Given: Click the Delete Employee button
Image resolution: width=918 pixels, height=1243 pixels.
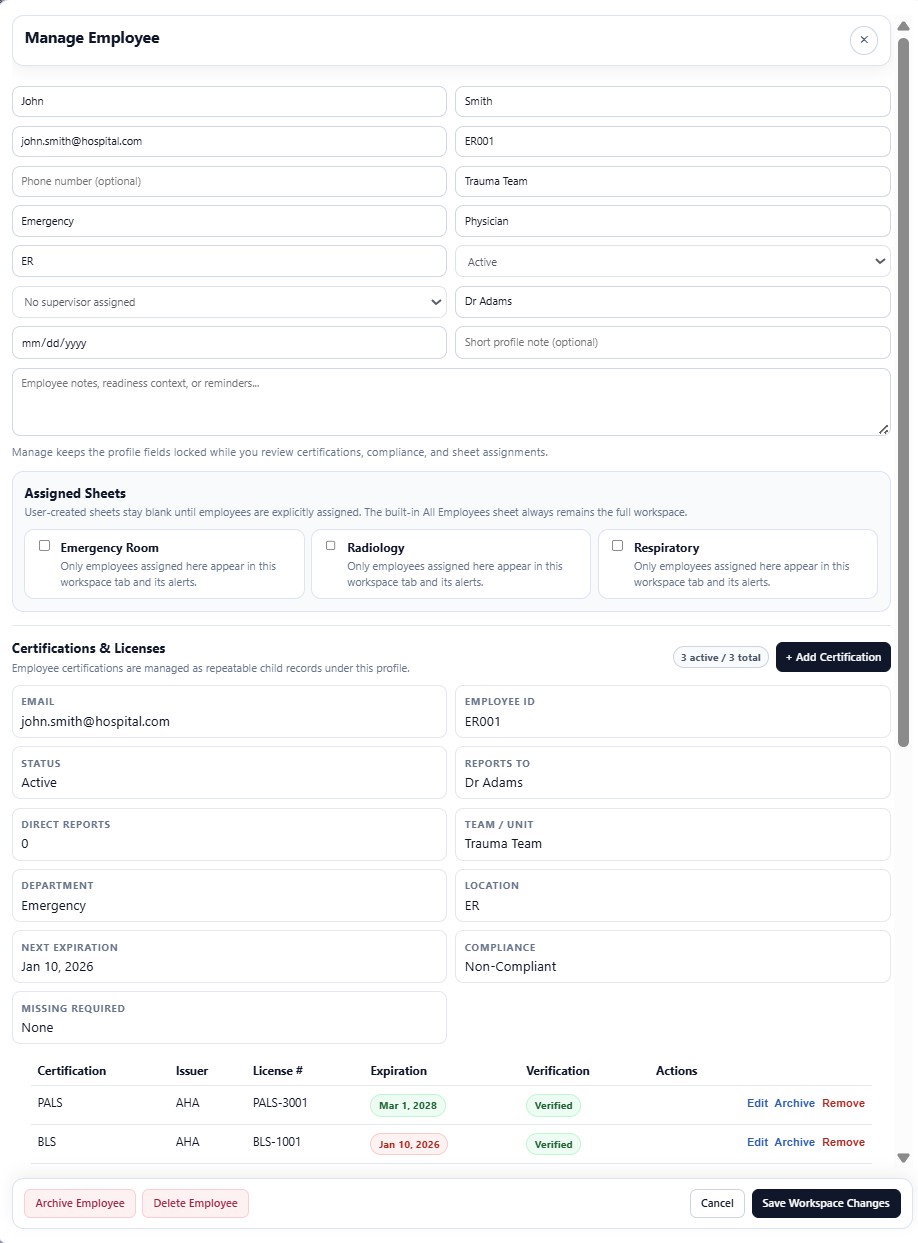Looking at the screenshot, I should (195, 1203).
